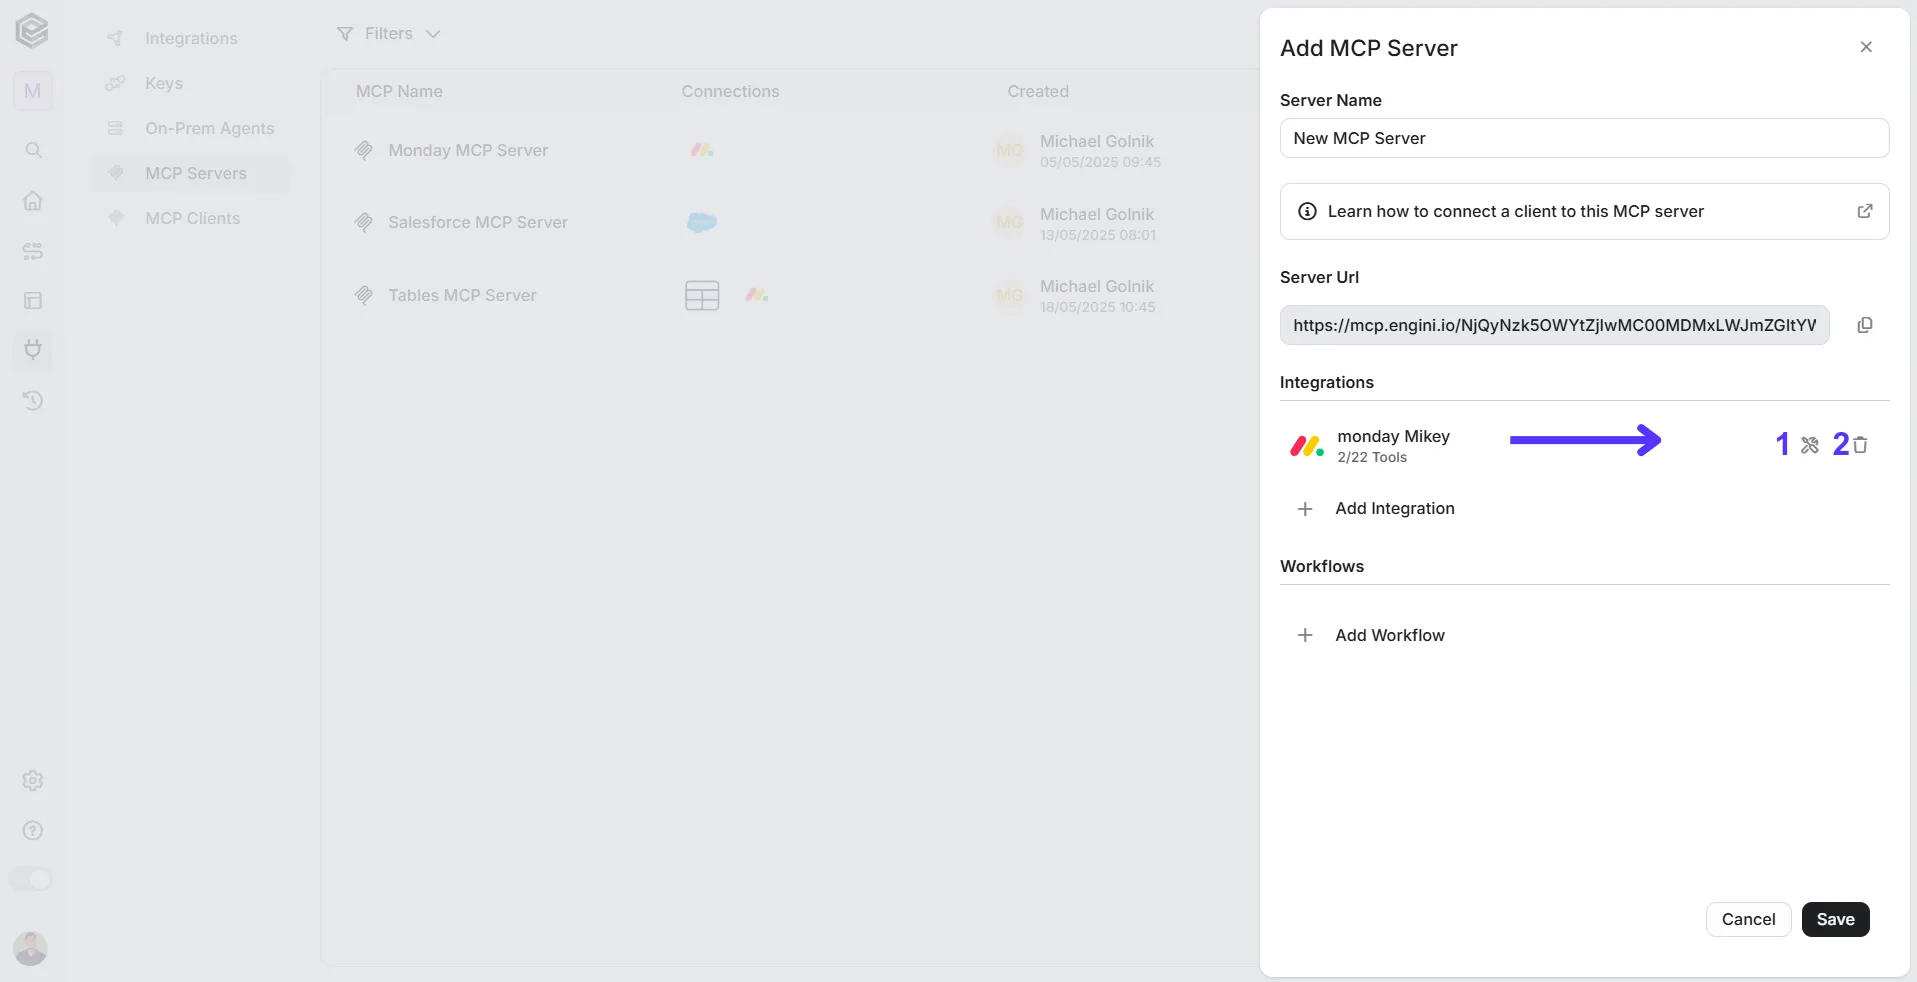The width and height of the screenshot is (1917, 982).
Task: Click the Save button
Action: click(x=1835, y=919)
